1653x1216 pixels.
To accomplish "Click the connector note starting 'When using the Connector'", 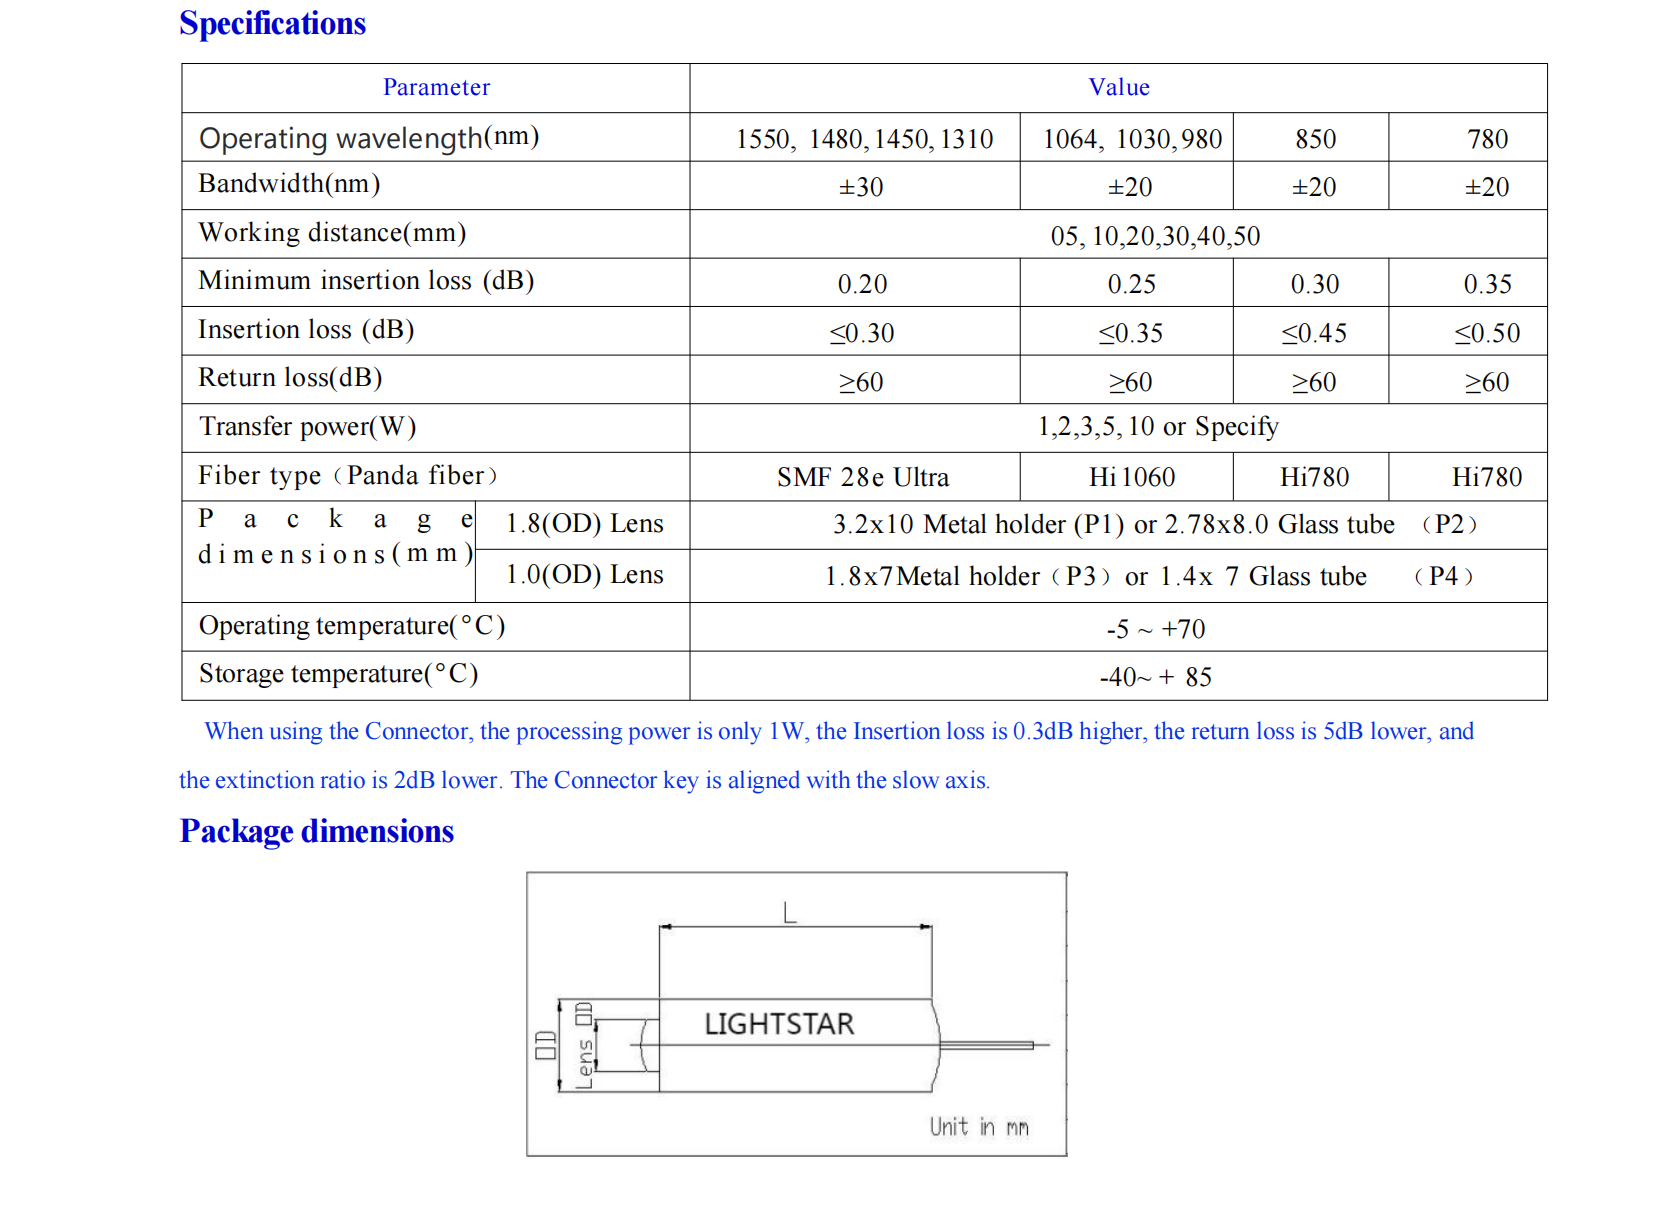I will [839, 732].
